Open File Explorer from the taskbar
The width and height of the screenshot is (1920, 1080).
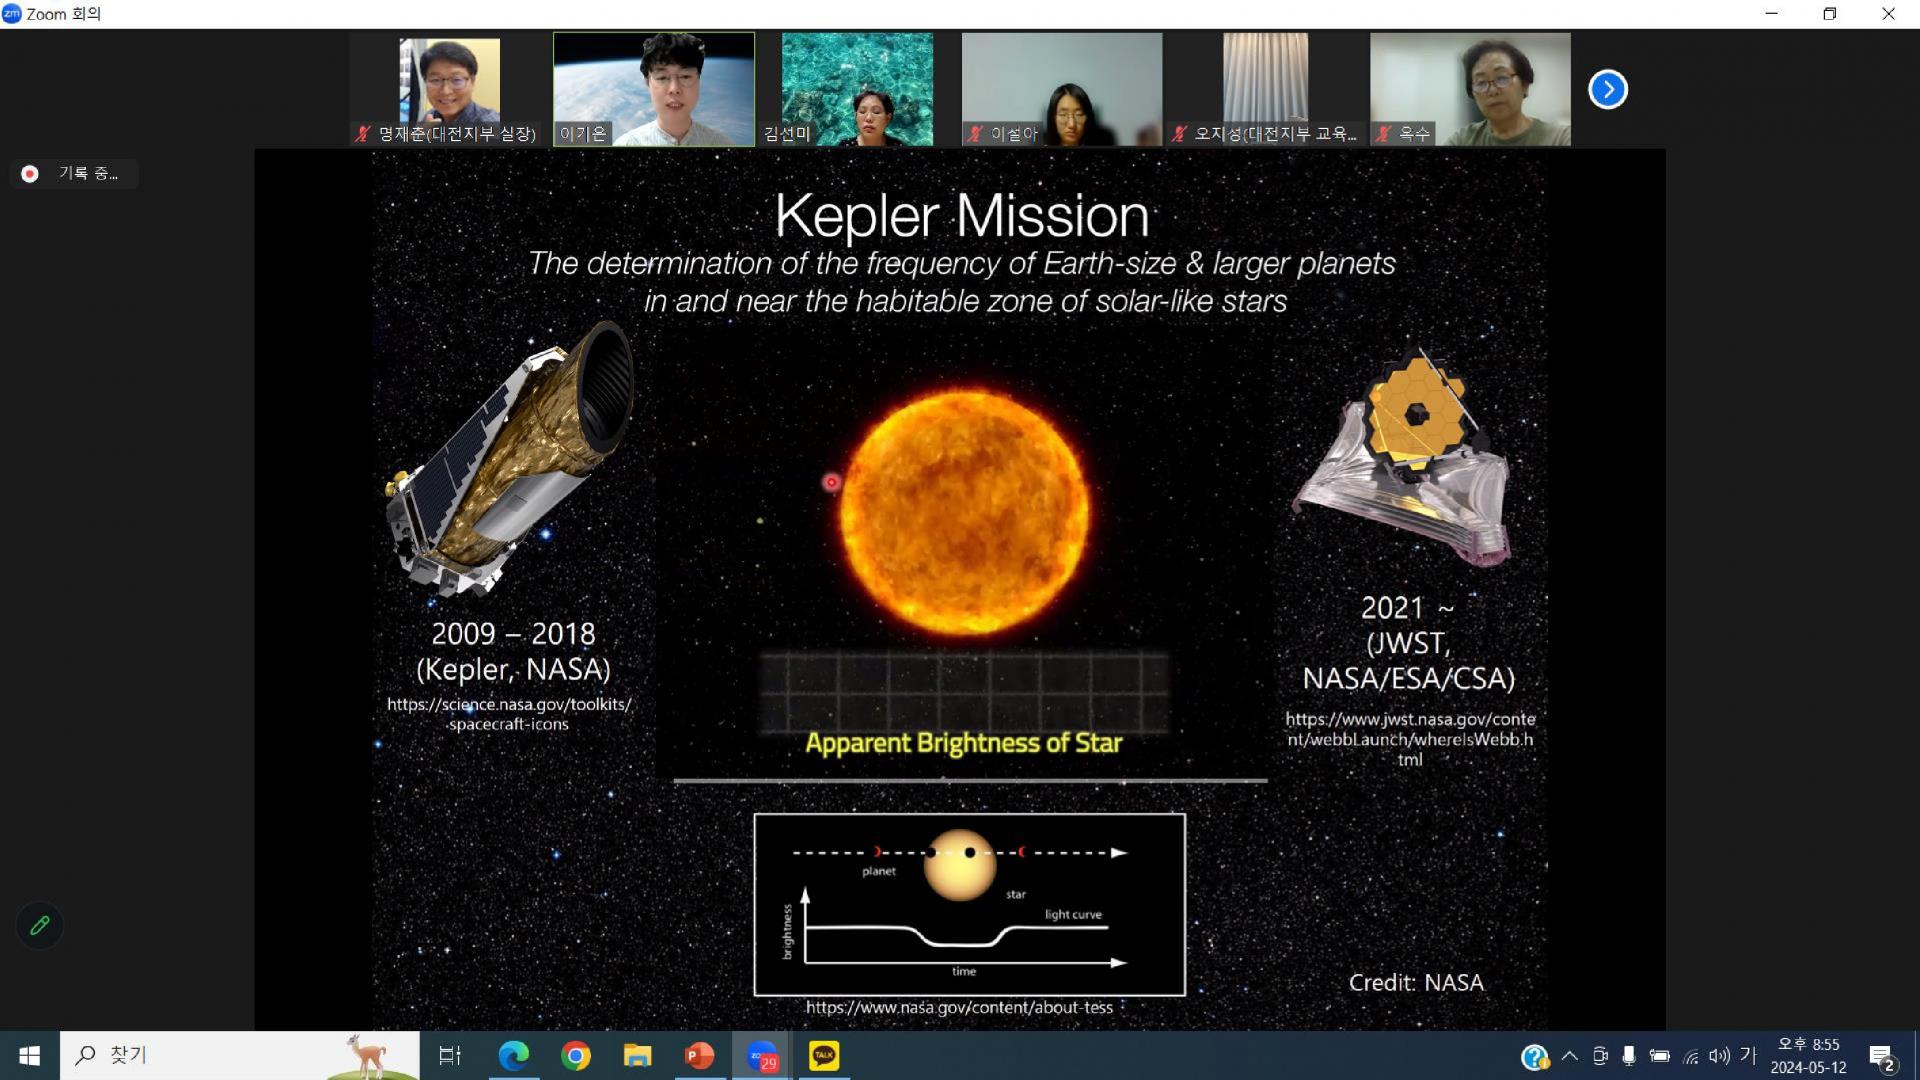637,1055
